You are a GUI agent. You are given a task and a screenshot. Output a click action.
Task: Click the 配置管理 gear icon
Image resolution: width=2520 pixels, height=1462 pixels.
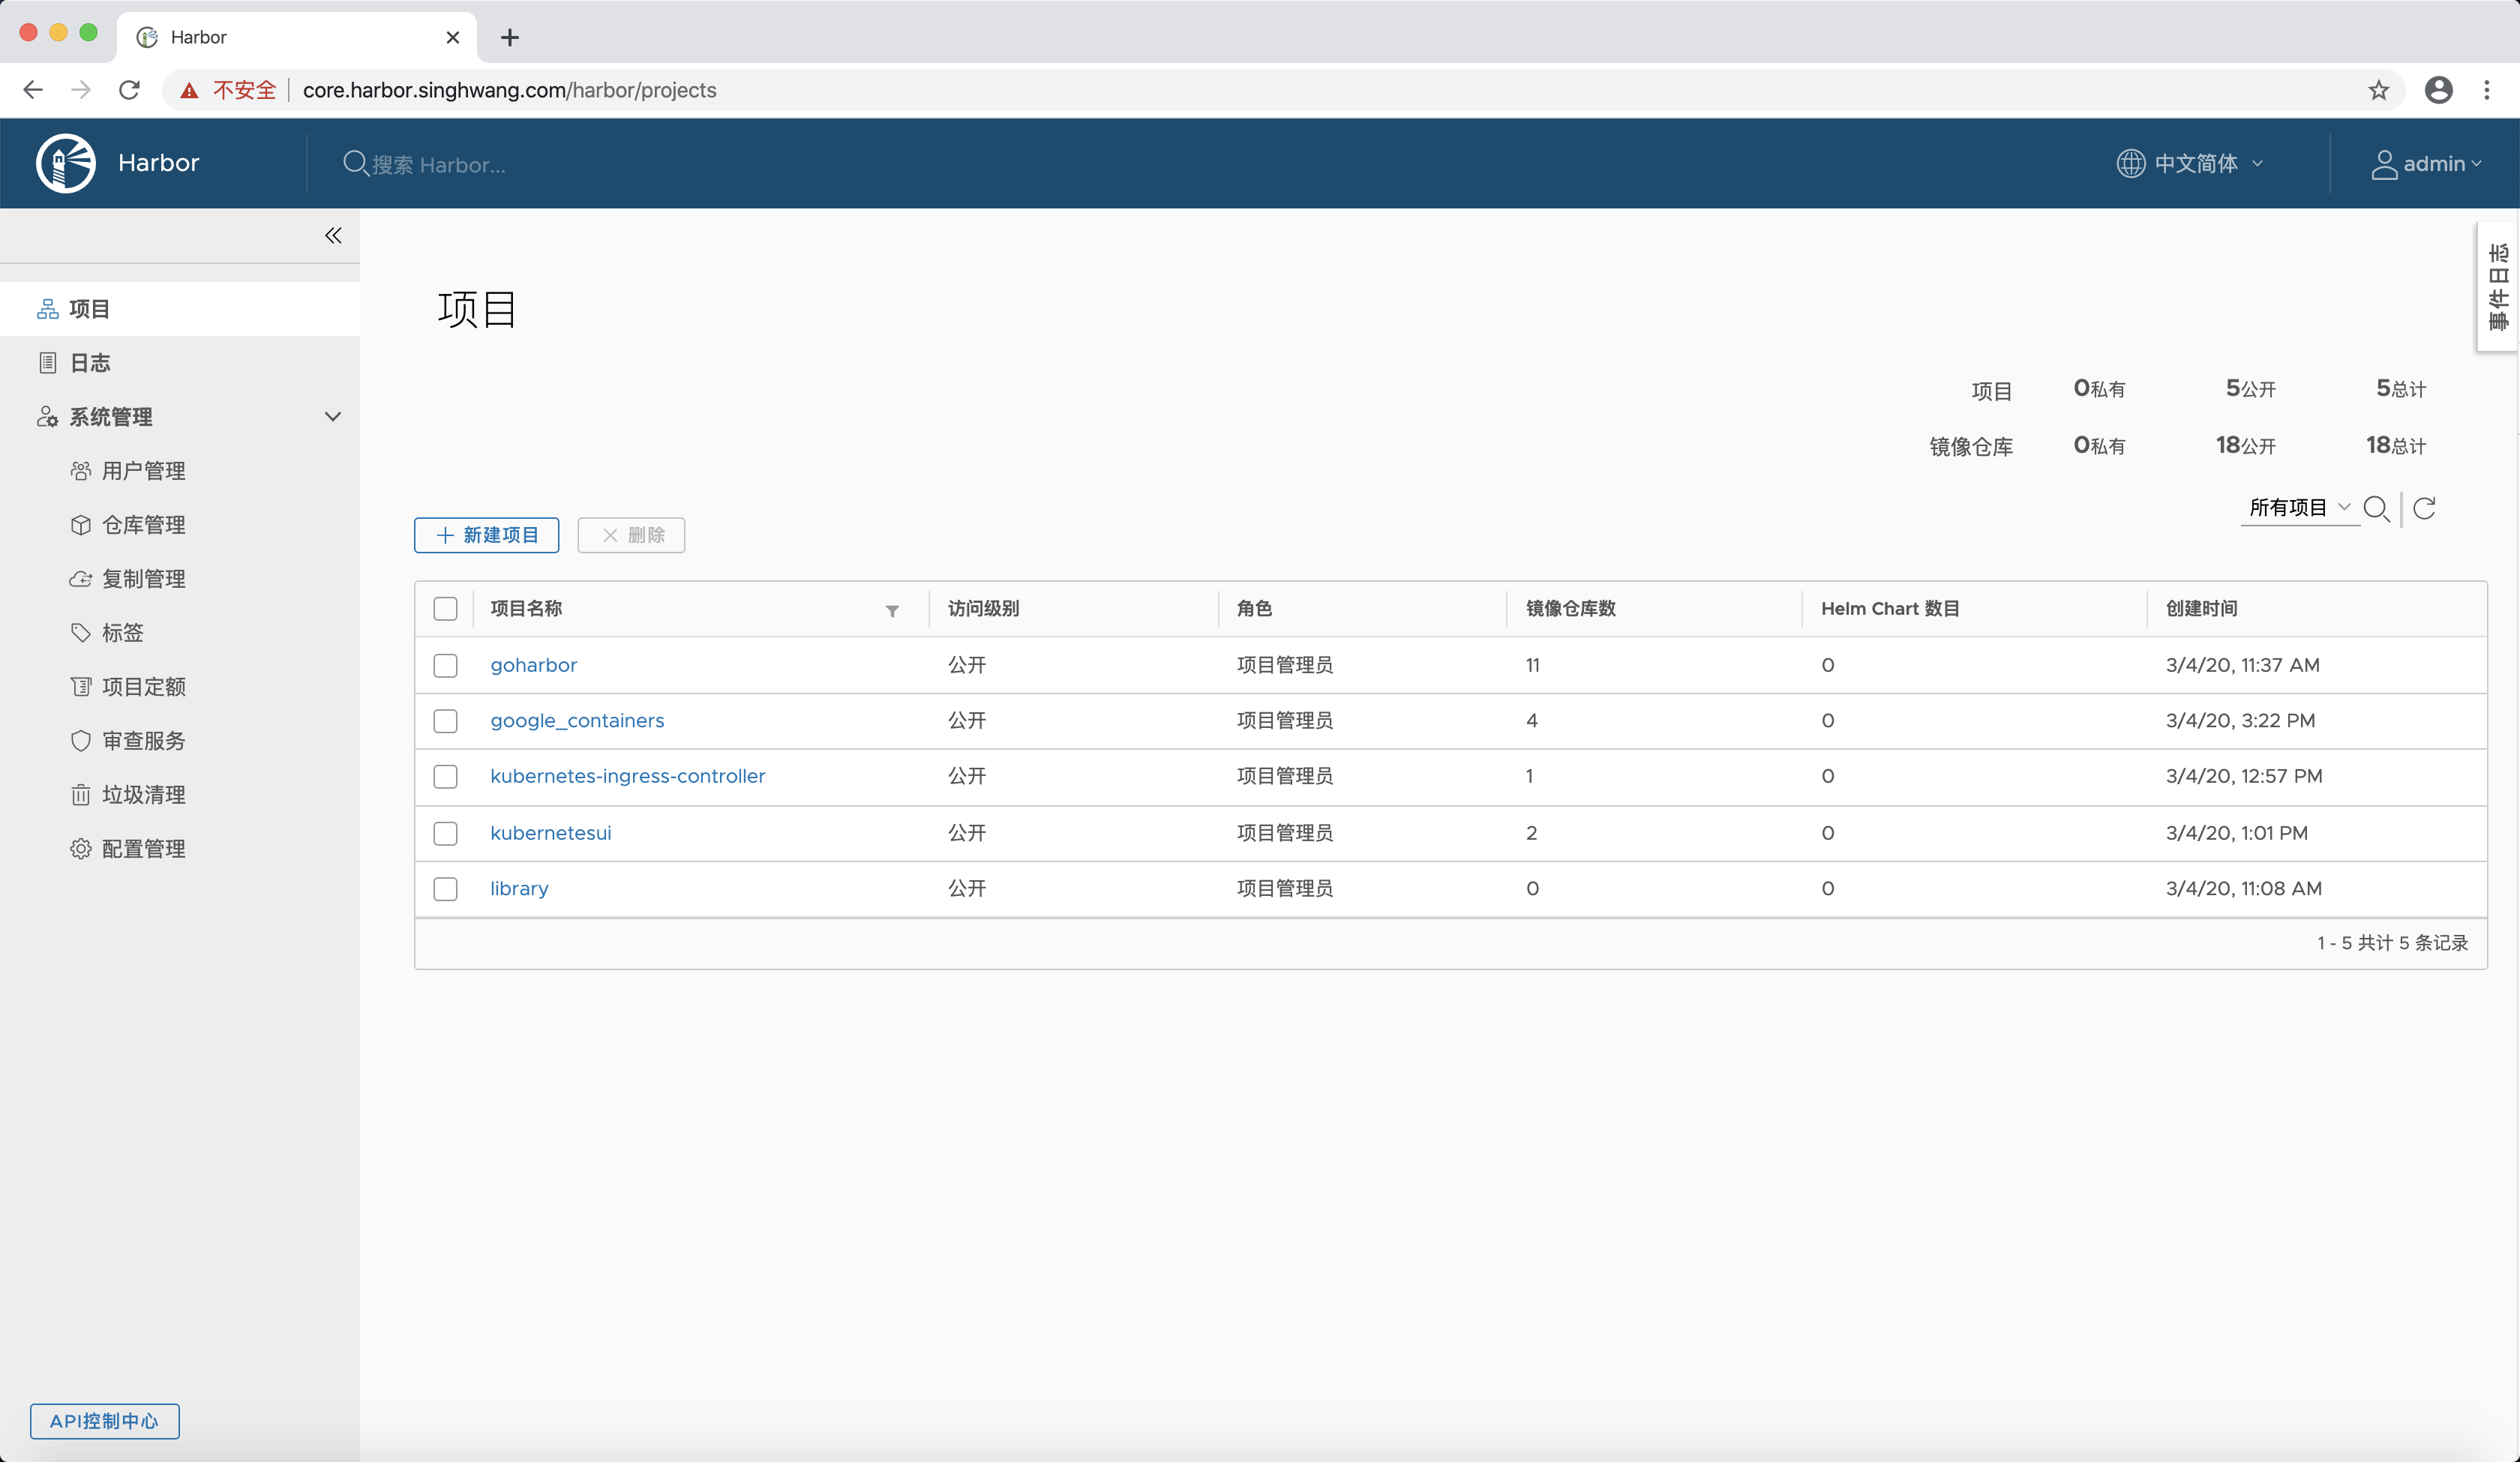click(81, 849)
